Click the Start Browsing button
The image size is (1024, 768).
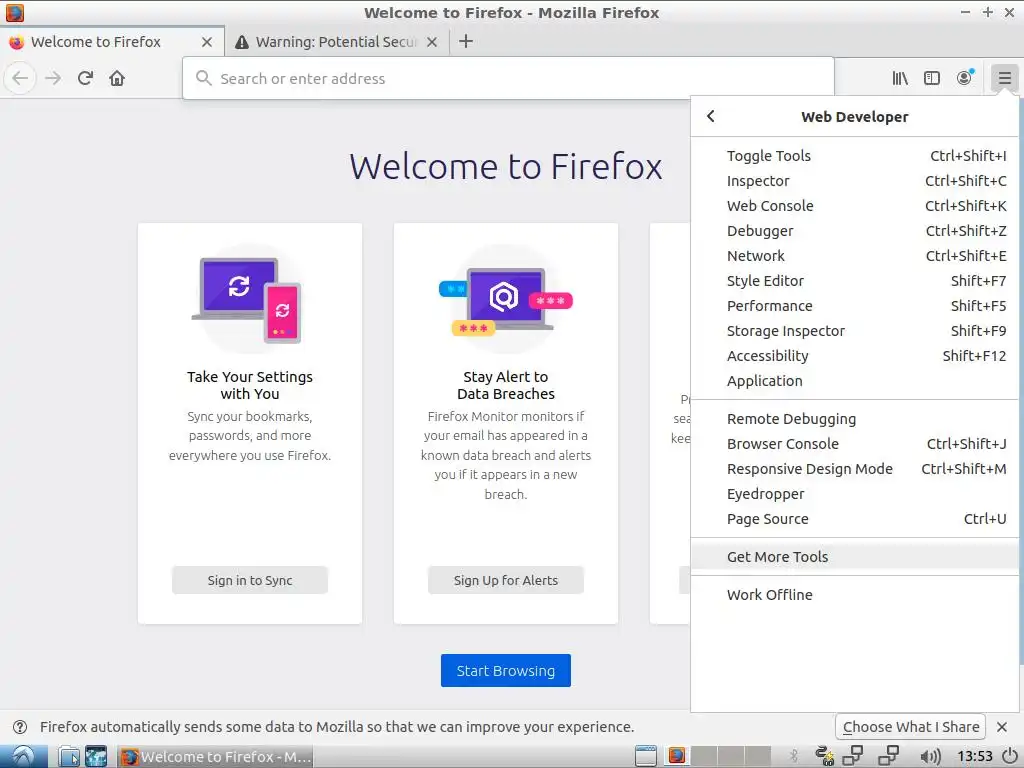[505, 671]
